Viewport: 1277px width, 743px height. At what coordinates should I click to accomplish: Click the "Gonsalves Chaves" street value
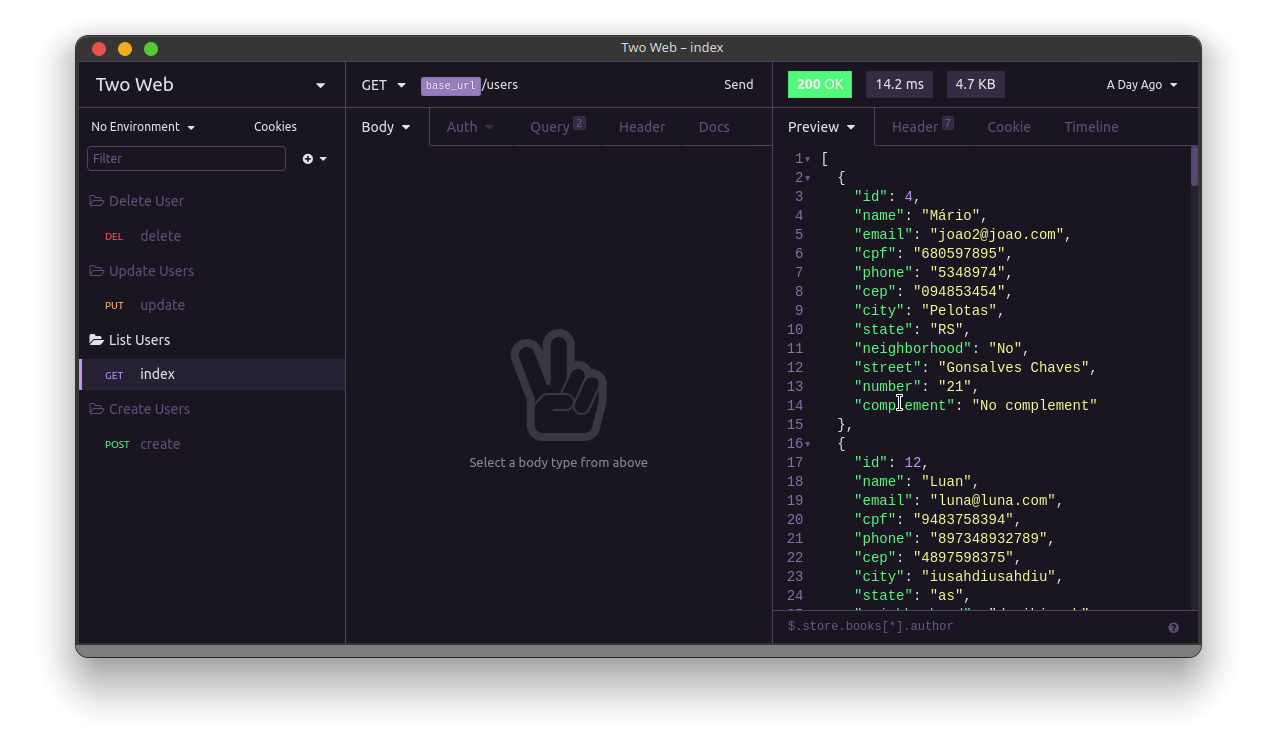coord(1013,368)
